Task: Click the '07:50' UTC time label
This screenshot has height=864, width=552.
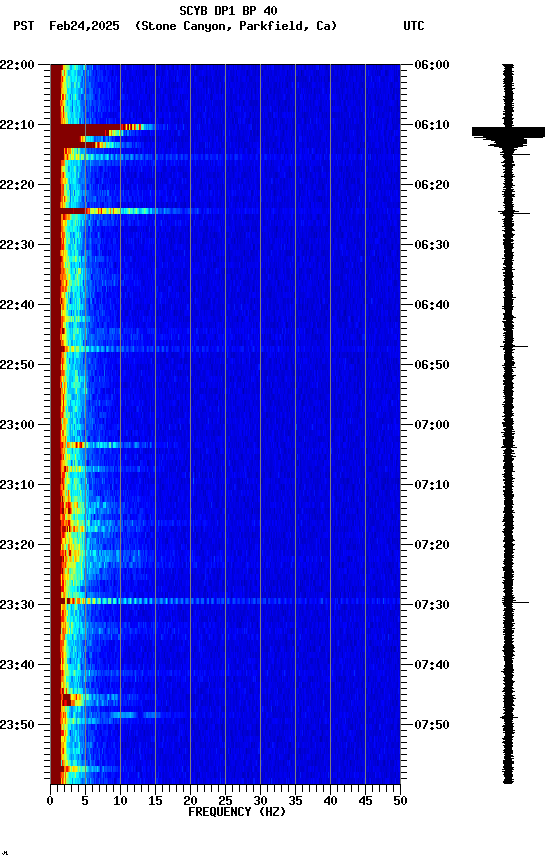Action: [x=432, y=725]
